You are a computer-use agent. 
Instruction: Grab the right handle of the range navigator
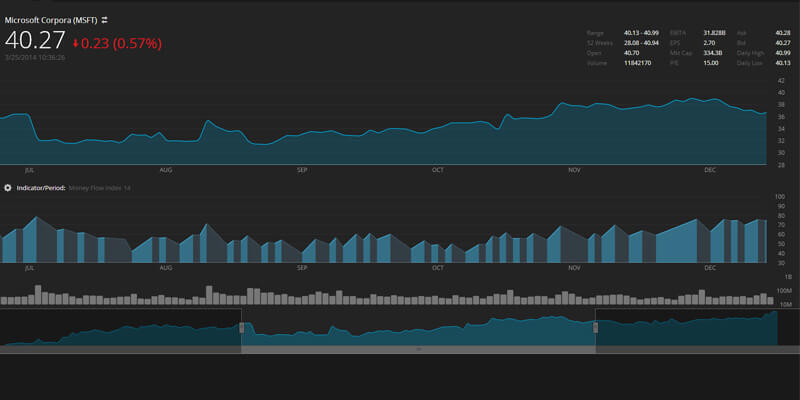[595, 328]
